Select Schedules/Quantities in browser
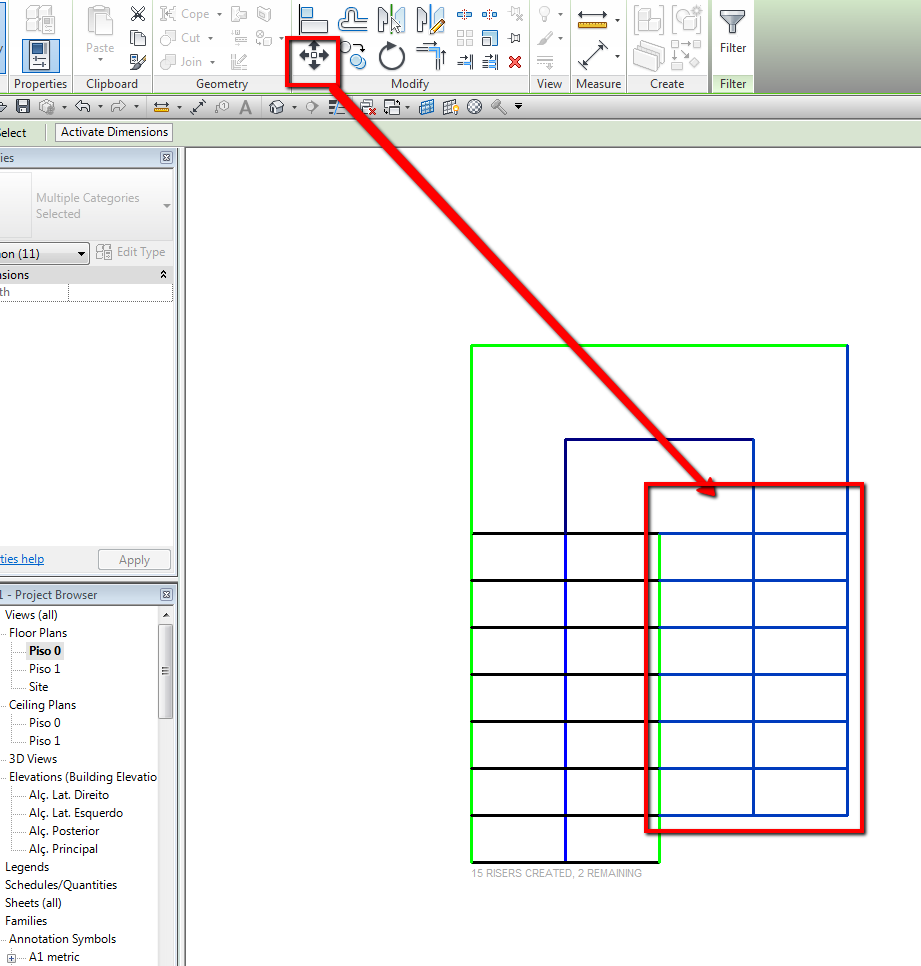The image size is (921, 966). [x=61, y=885]
